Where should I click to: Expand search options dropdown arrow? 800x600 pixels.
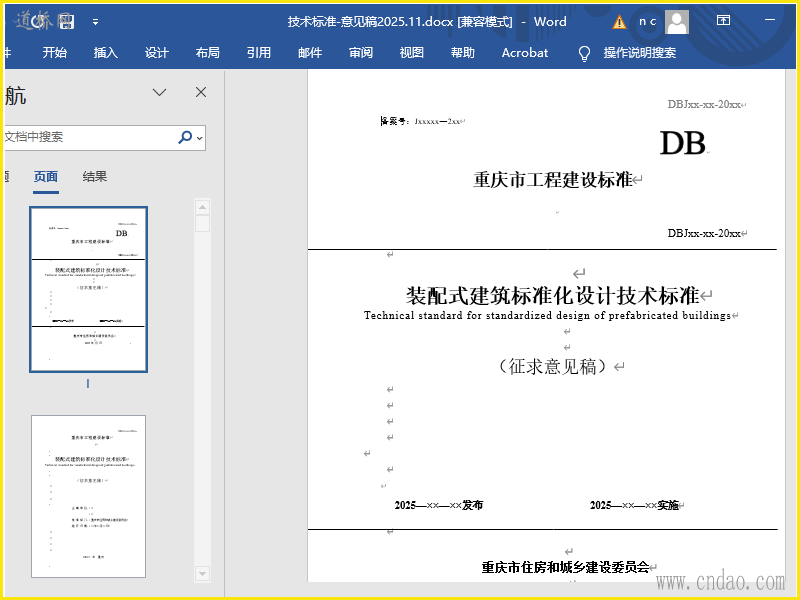(x=200, y=138)
